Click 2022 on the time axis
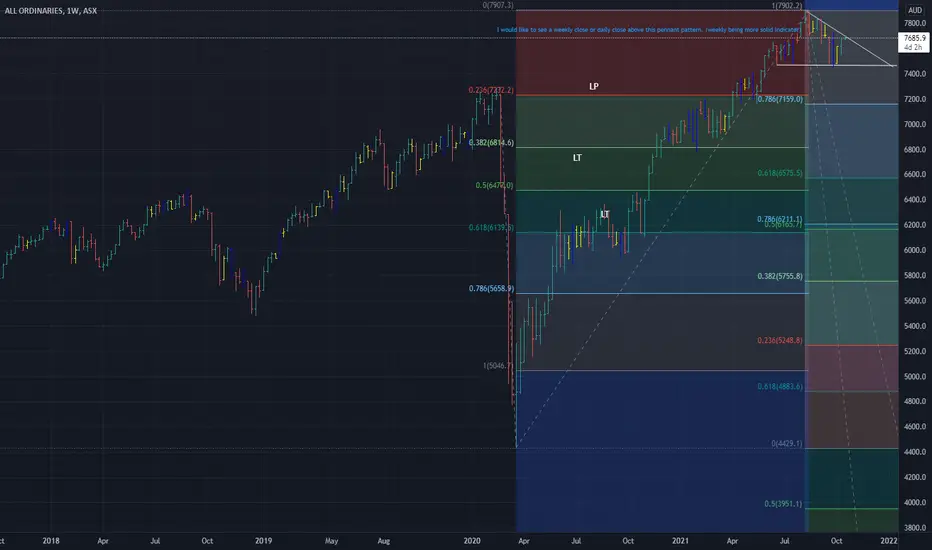This screenshot has width=932, height=550. tap(889, 540)
